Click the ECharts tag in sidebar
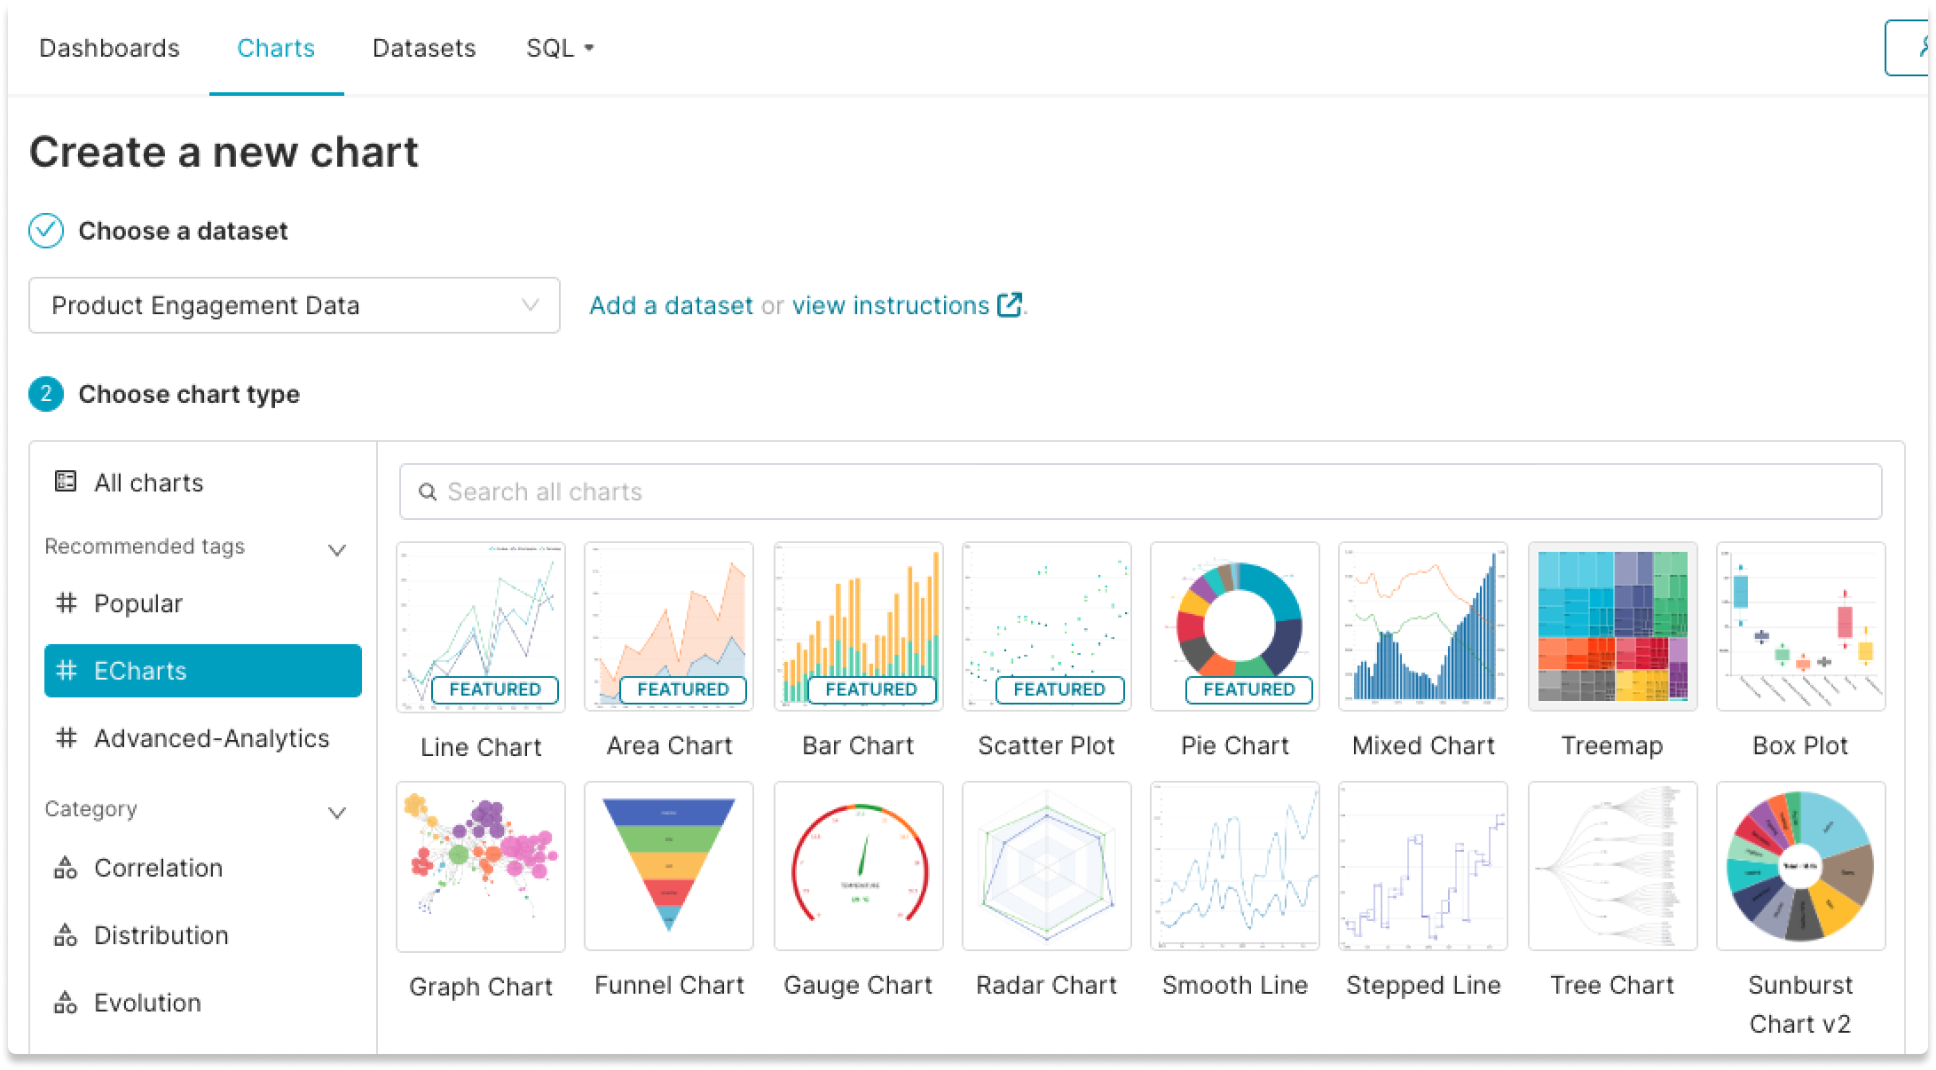This screenshot has height=1070, width=1936. 139,670
